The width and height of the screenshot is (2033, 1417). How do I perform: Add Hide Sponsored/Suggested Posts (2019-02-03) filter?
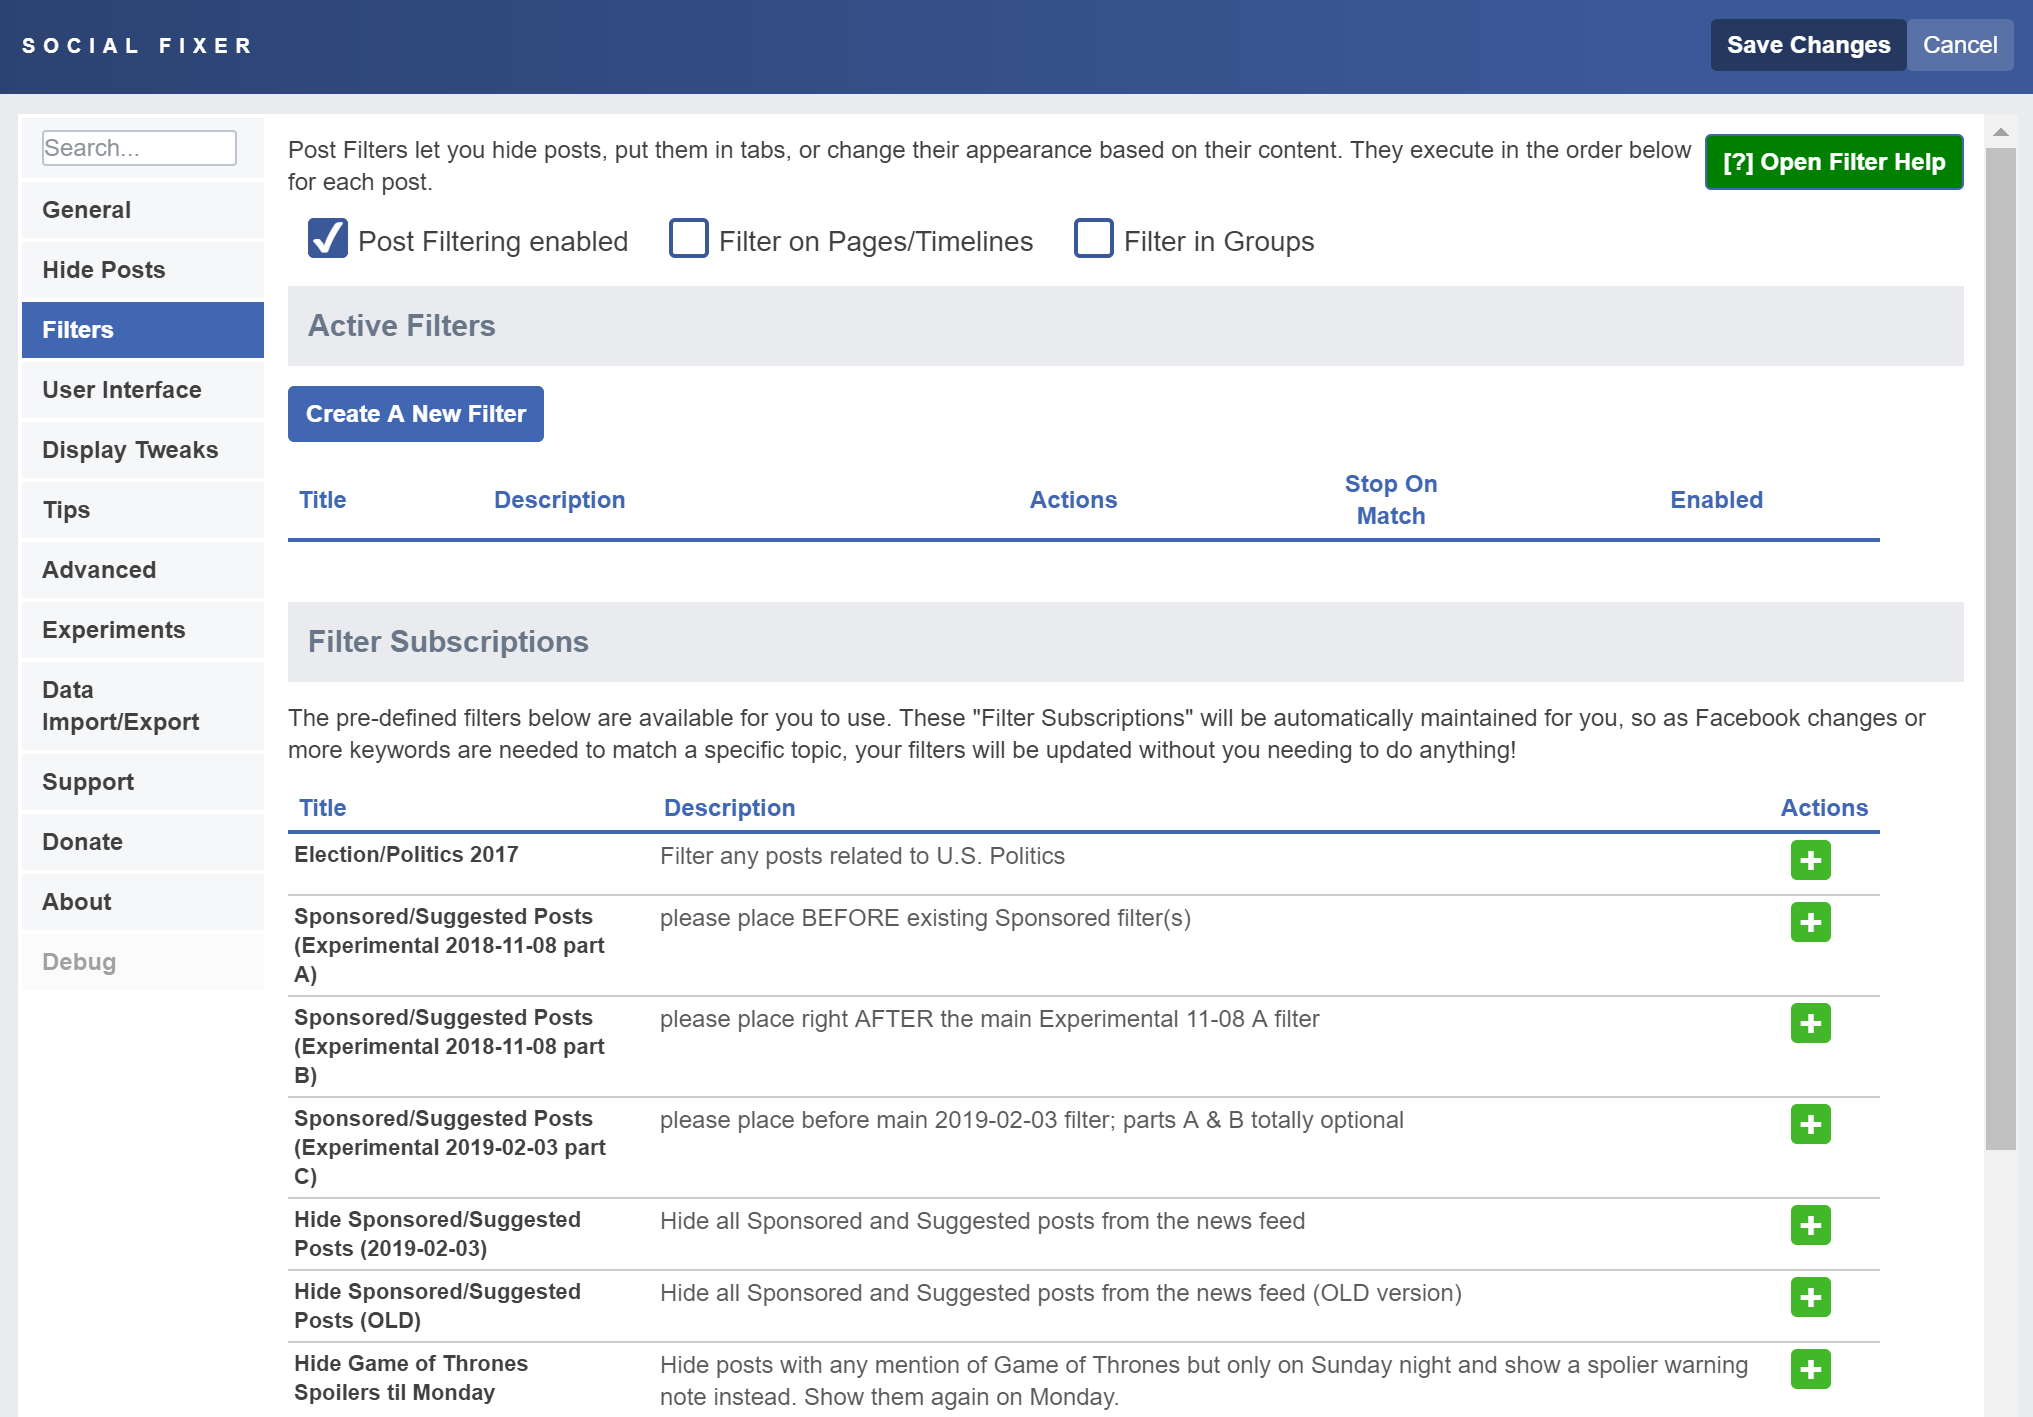pos(1810,1225)
